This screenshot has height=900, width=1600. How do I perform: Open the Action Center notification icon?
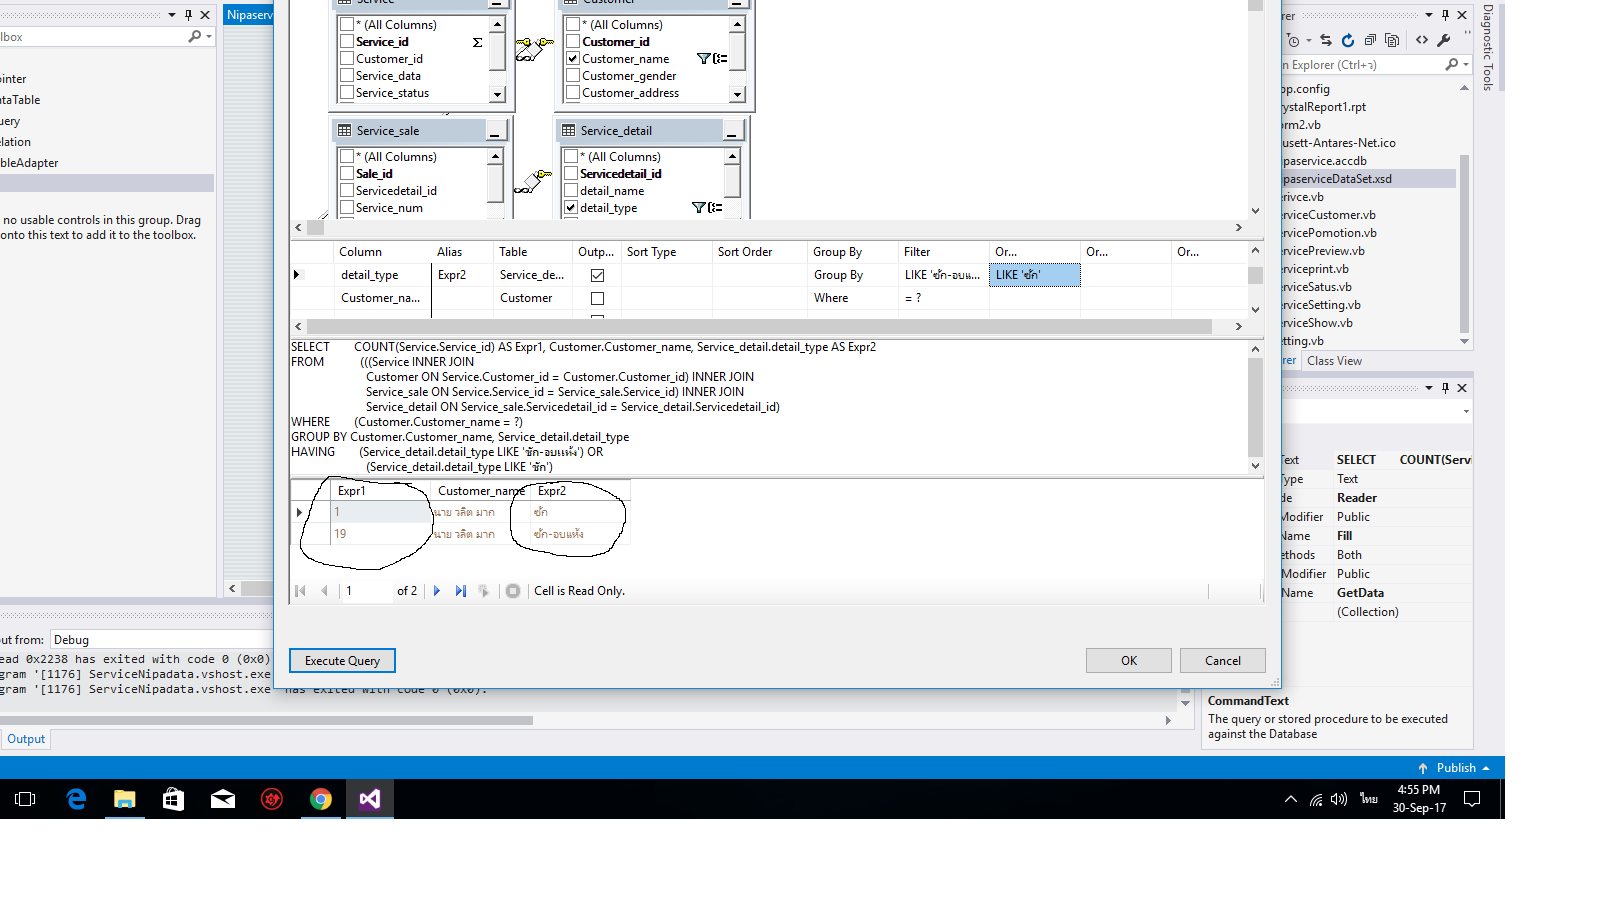(1472, 799)
